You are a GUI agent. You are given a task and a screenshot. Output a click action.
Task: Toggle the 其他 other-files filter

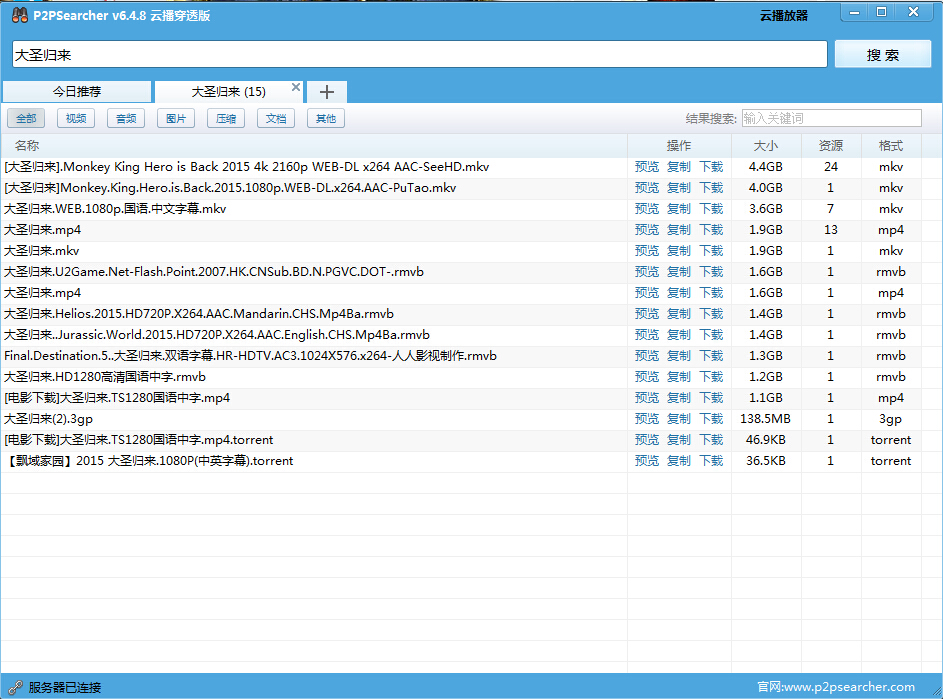click(x=325, y=118)
